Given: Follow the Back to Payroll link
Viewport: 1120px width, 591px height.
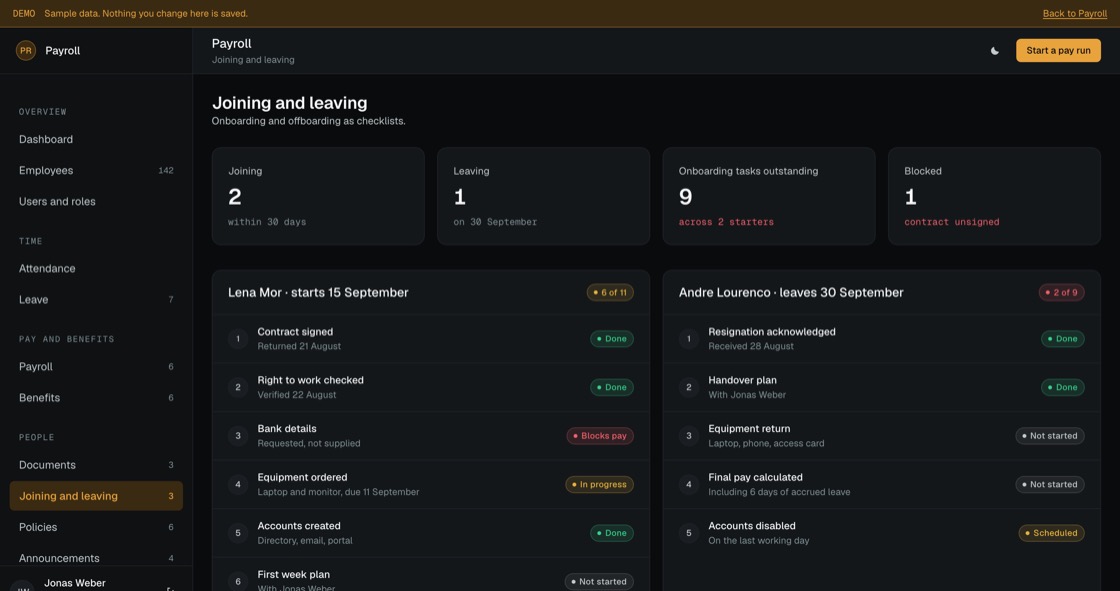Looking at the screenshot, I should pos(1074,14).
